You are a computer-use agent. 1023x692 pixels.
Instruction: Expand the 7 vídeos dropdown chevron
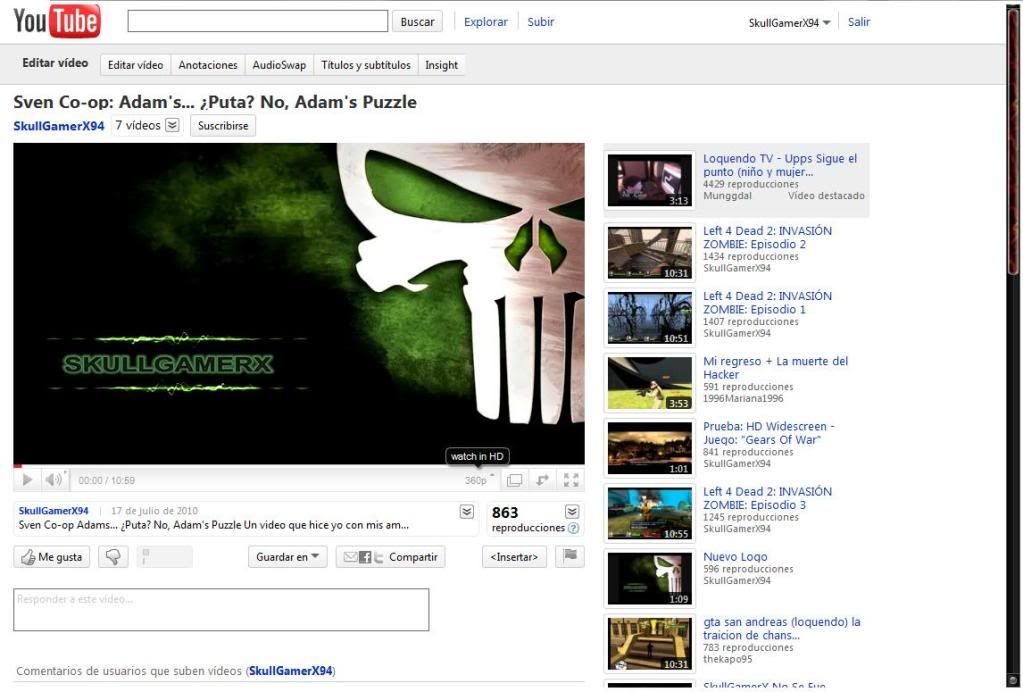tap(172, 125)
